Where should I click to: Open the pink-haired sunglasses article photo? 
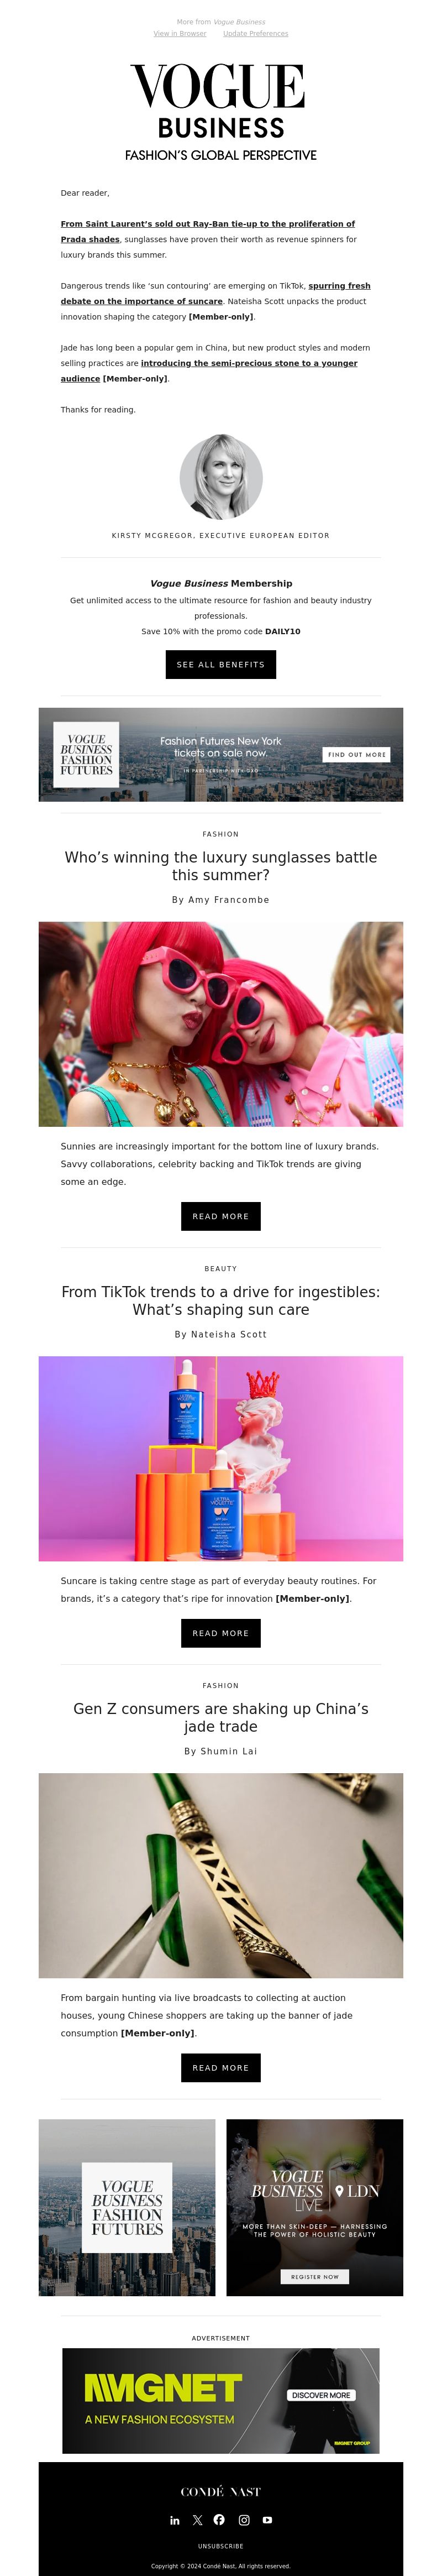pyautogui.click(x=221, y=1024)
